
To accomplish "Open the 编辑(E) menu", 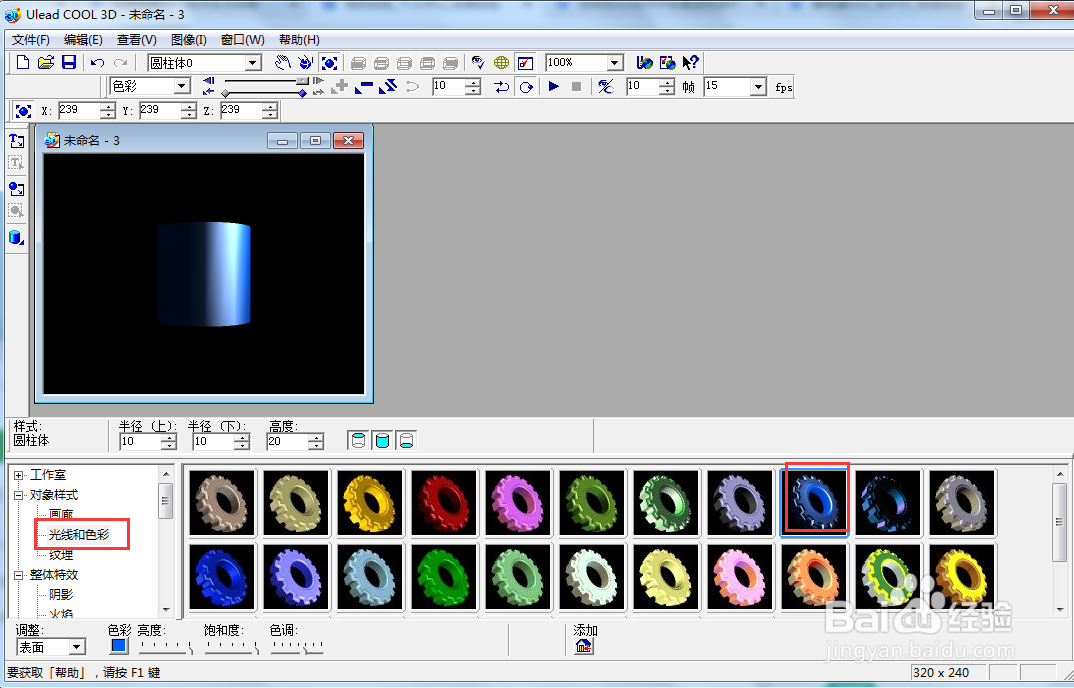I will click(x=83, y=40).
